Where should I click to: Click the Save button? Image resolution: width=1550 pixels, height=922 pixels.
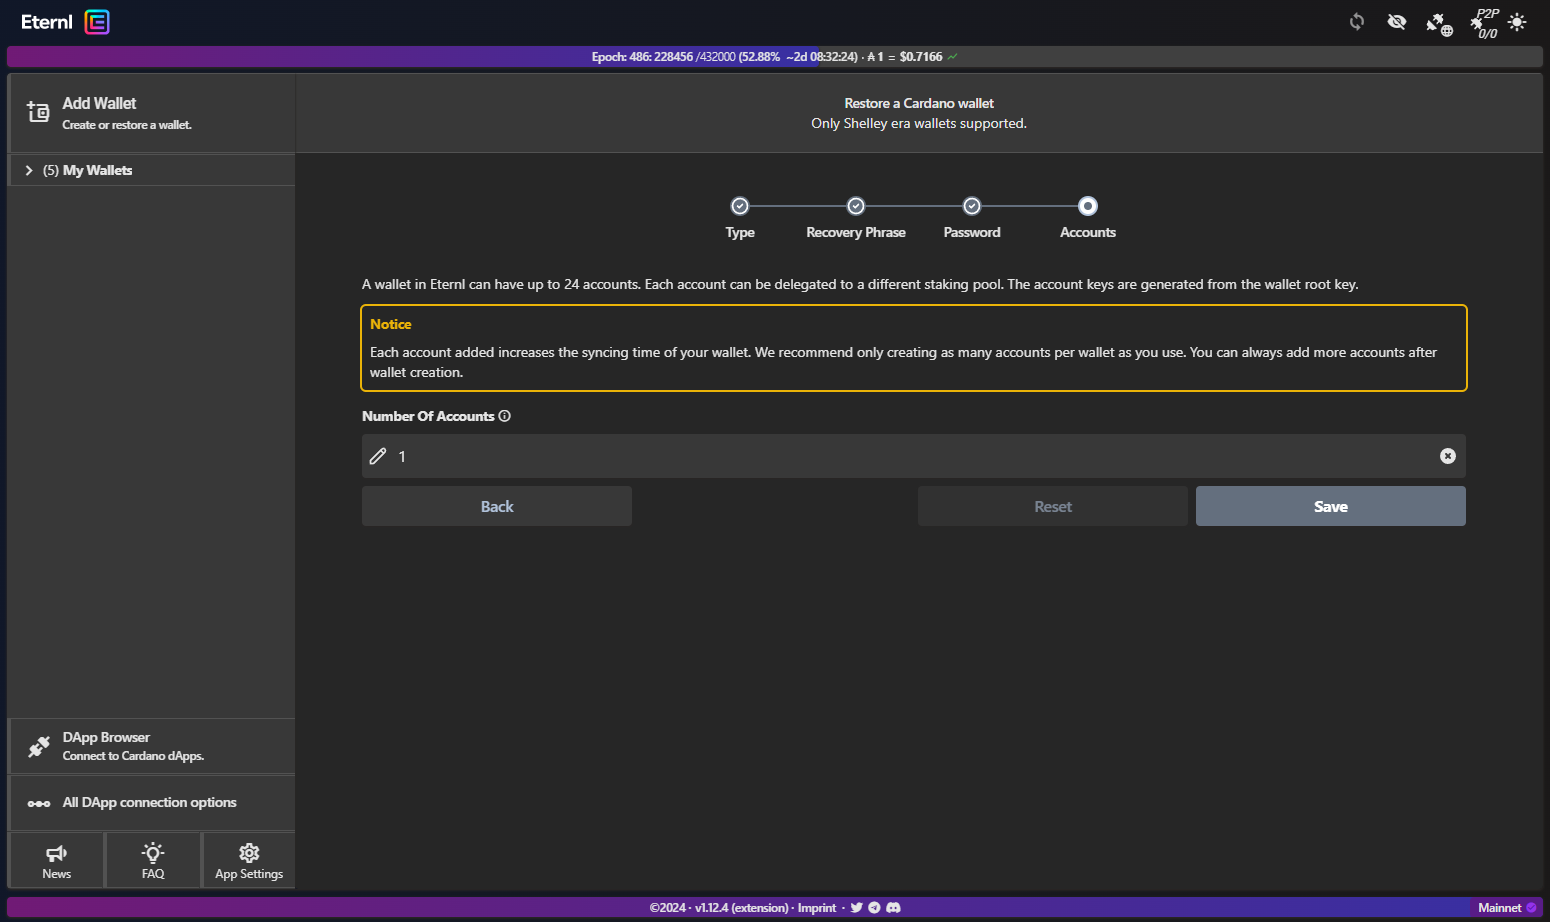[x=1331, y=506]
